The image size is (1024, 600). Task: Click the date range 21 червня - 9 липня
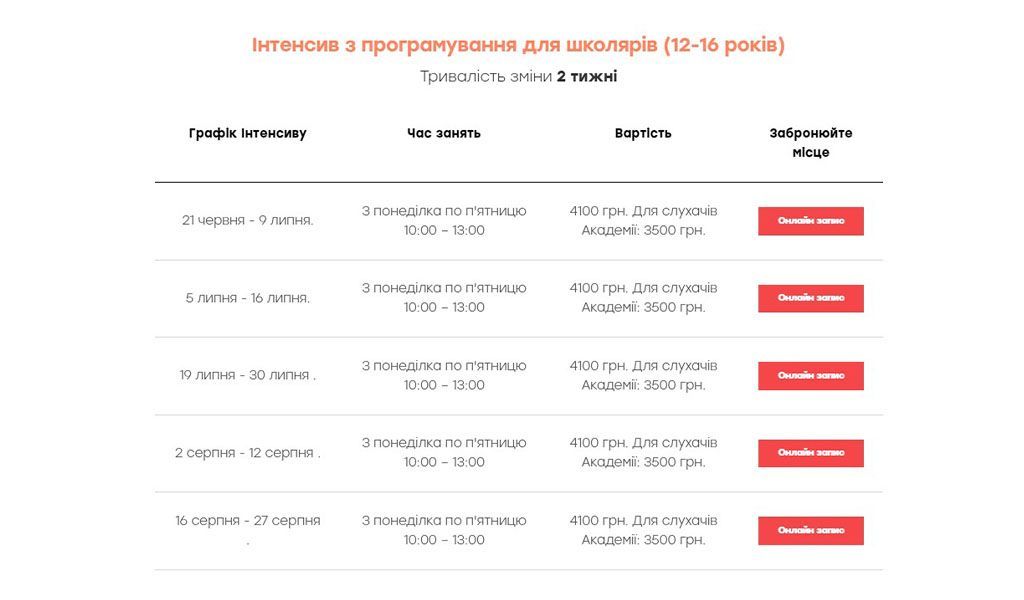[x=250, y=220]
